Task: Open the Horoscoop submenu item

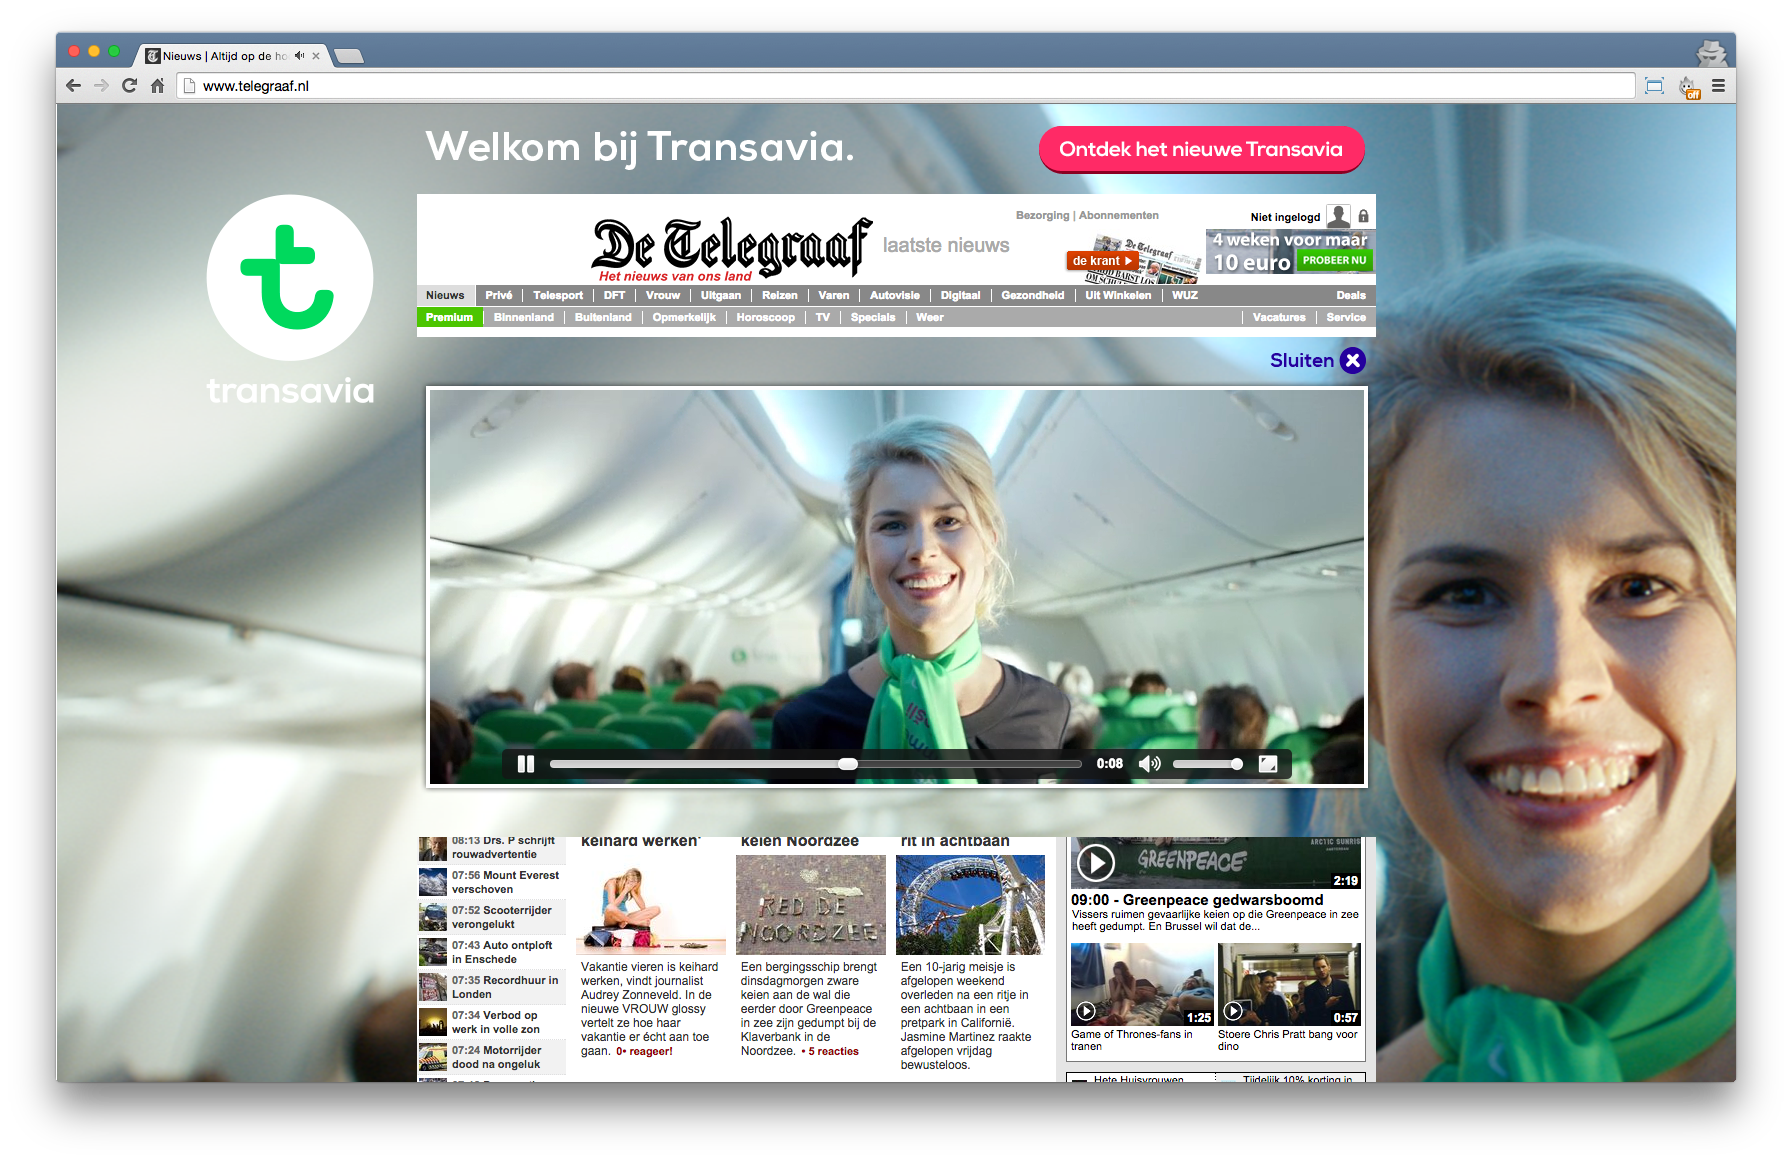Action: (766, 317)
